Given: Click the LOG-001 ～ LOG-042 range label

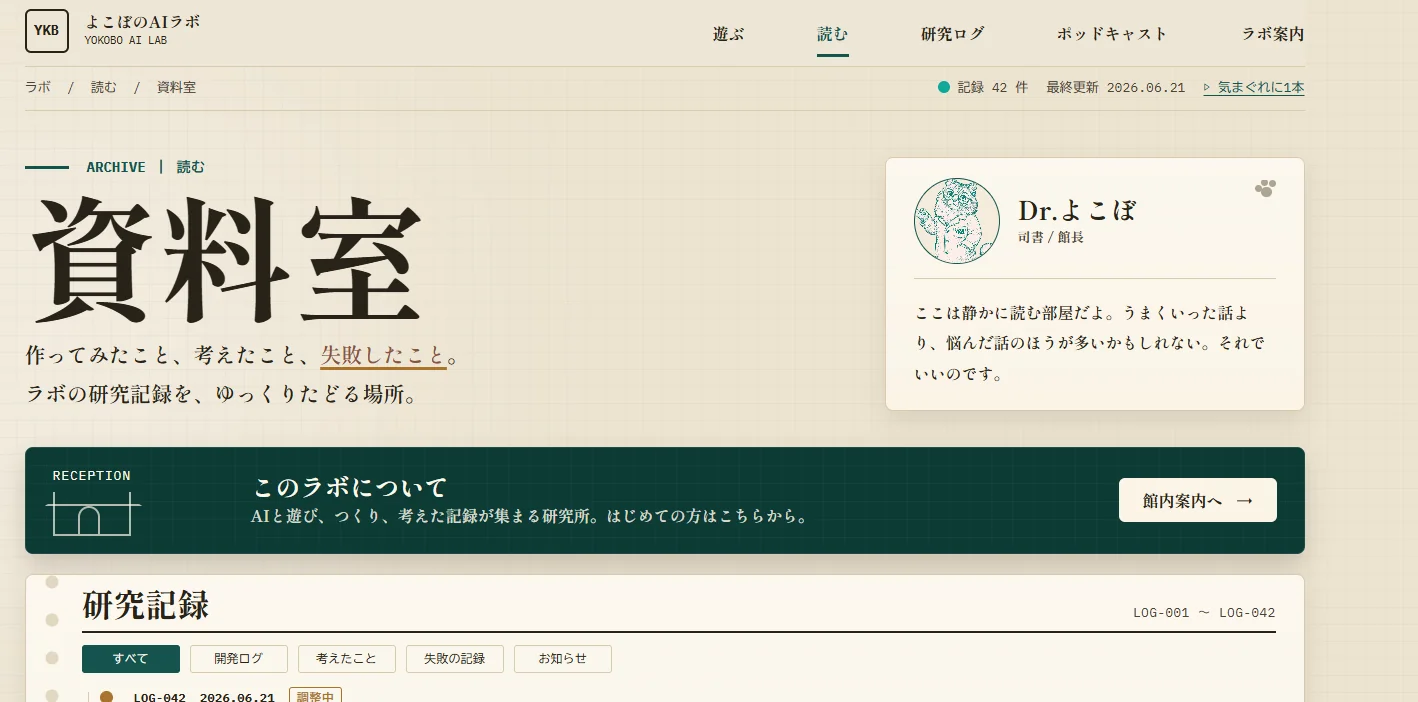Looking at the screenshot, I should coord(1204,613).
